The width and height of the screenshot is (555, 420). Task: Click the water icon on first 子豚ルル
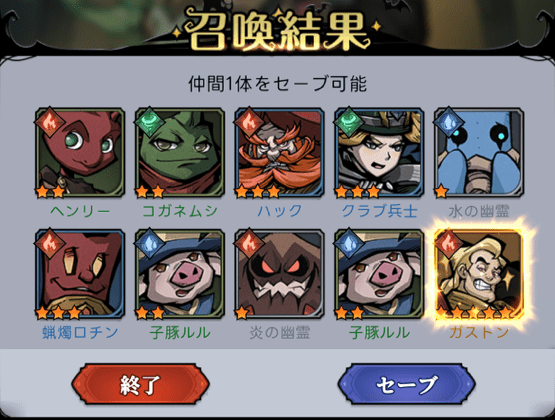coord(150,244)
